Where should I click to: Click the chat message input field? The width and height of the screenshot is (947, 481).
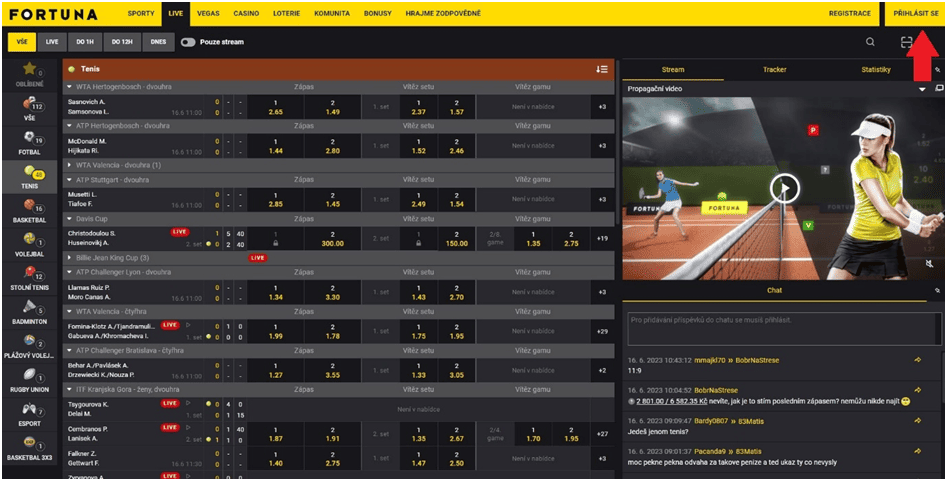783,328
